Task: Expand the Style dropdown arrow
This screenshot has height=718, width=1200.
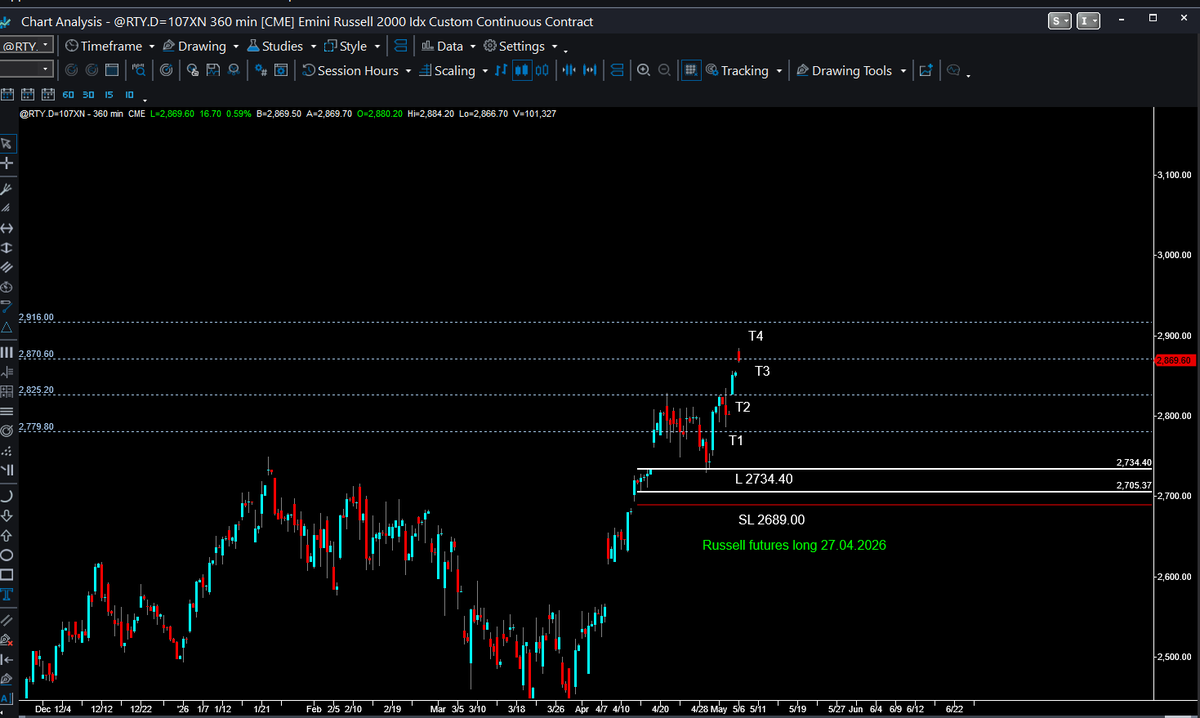Action: coord(377,46)
